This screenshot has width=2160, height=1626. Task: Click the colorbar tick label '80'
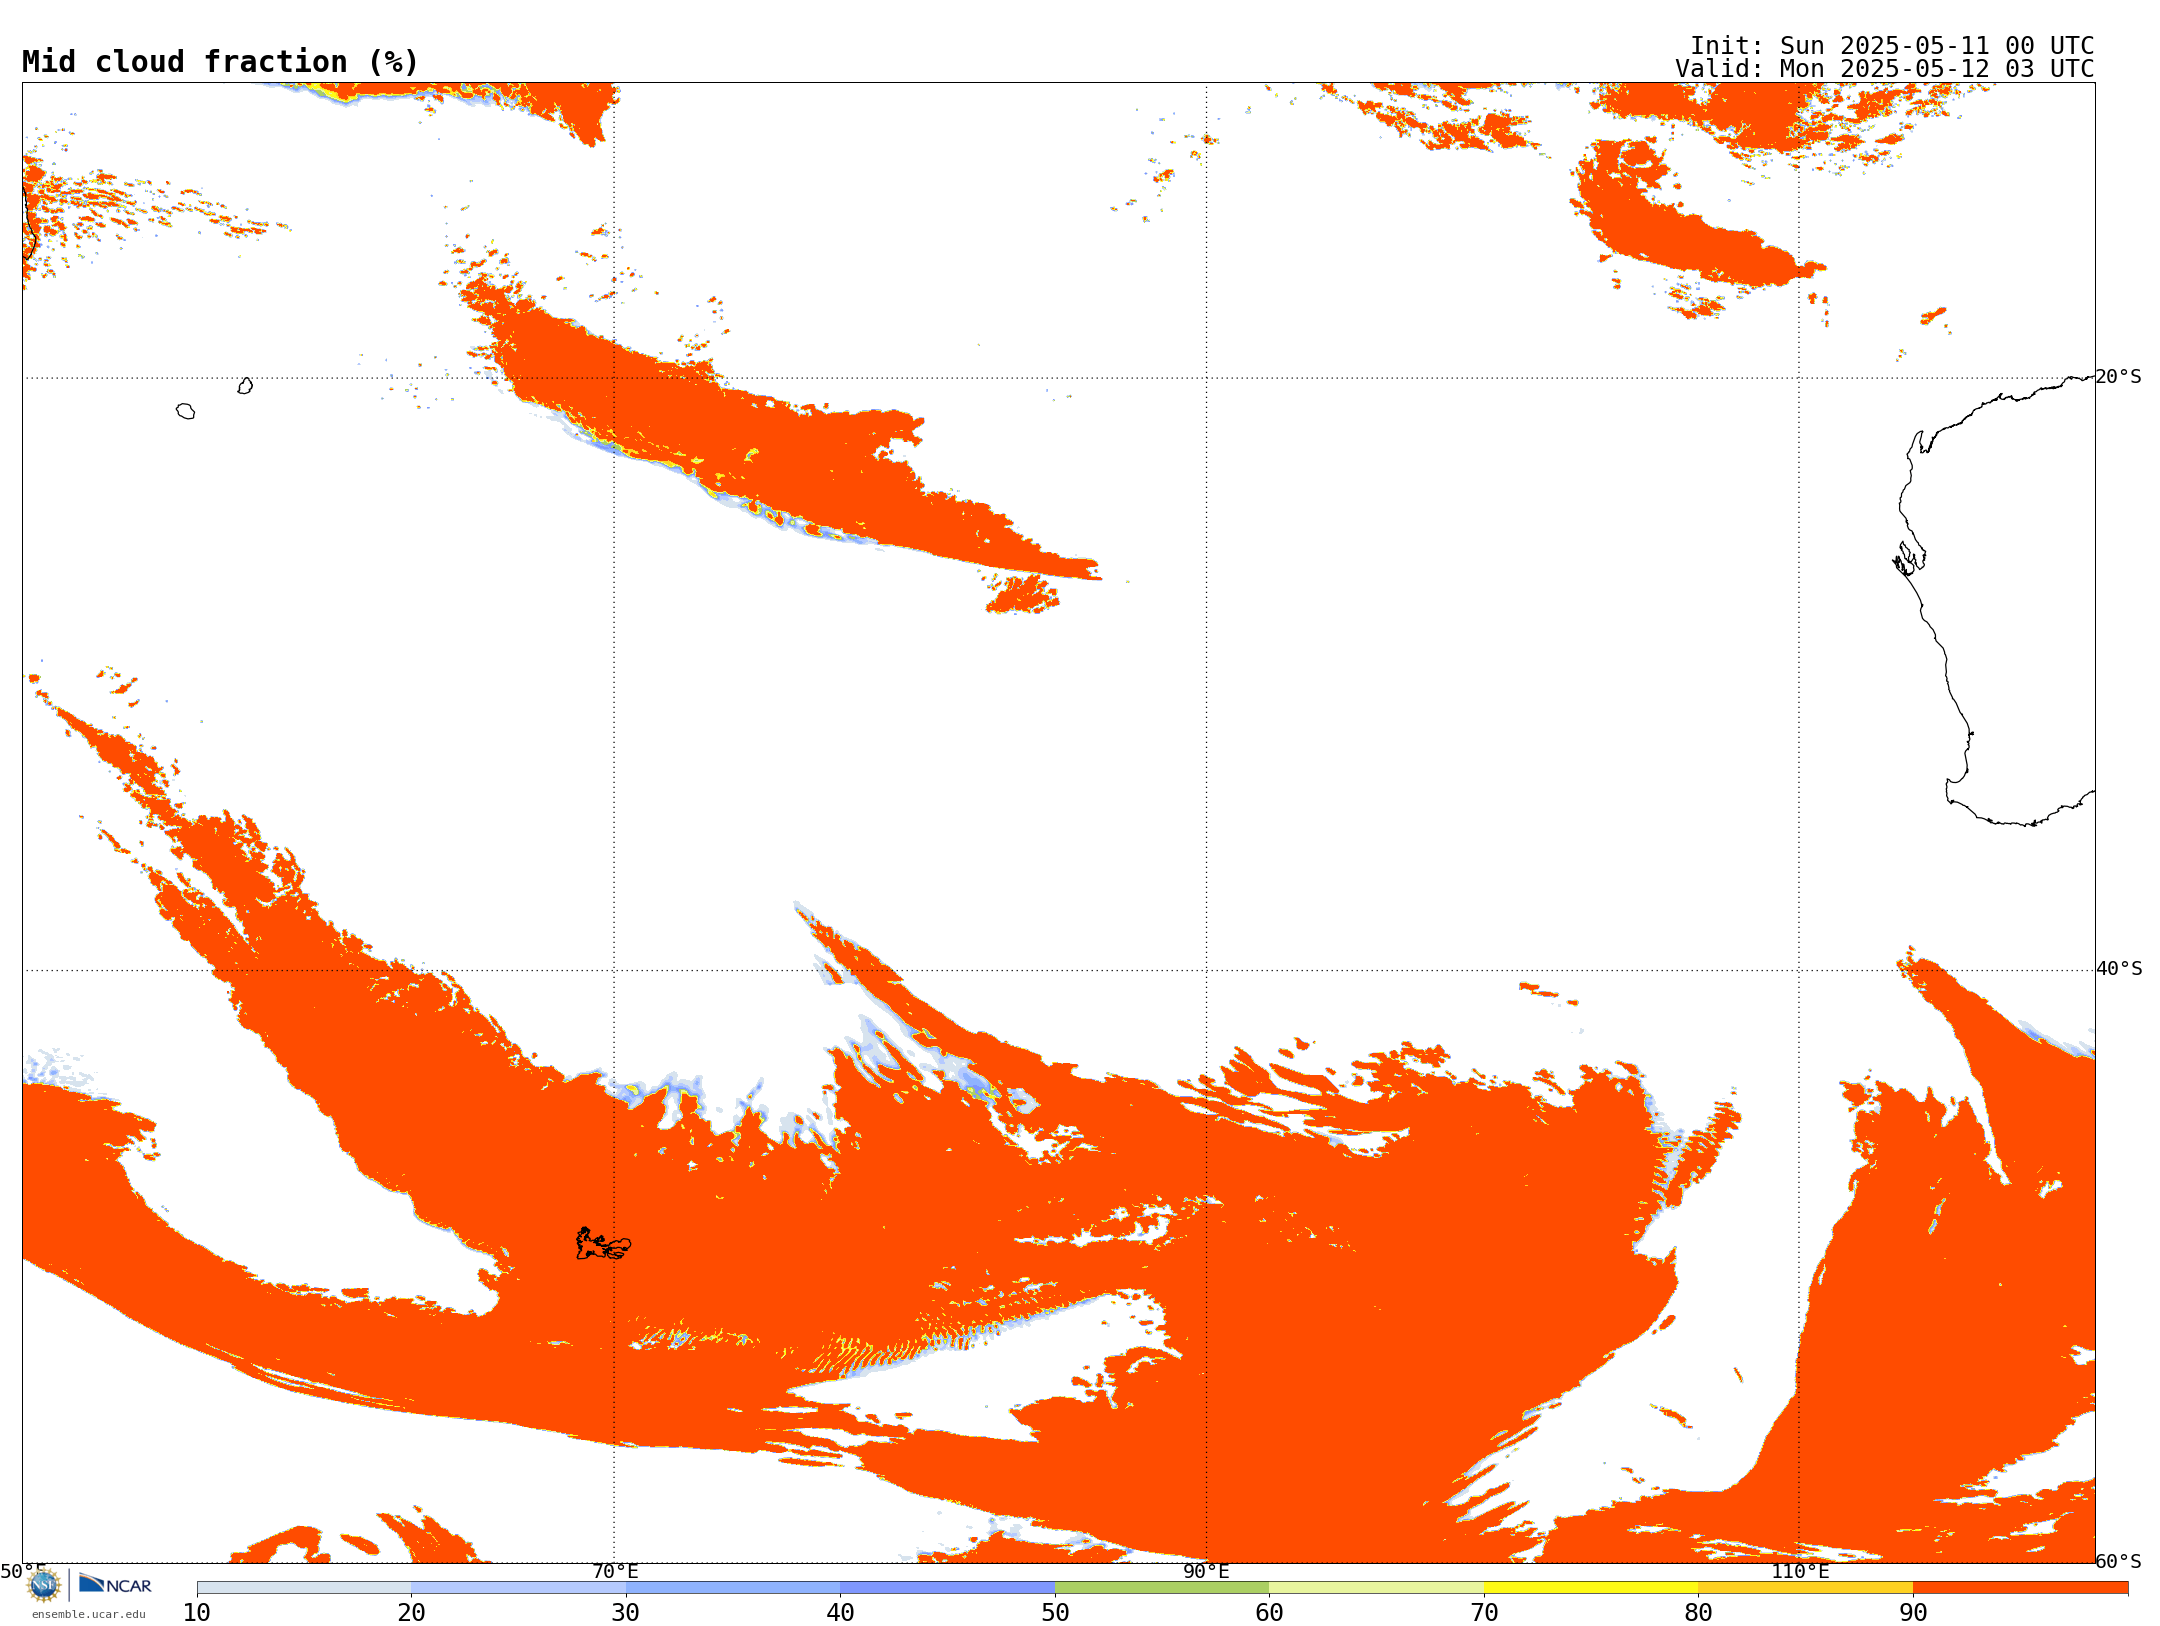click(x=1698, y=1613)
